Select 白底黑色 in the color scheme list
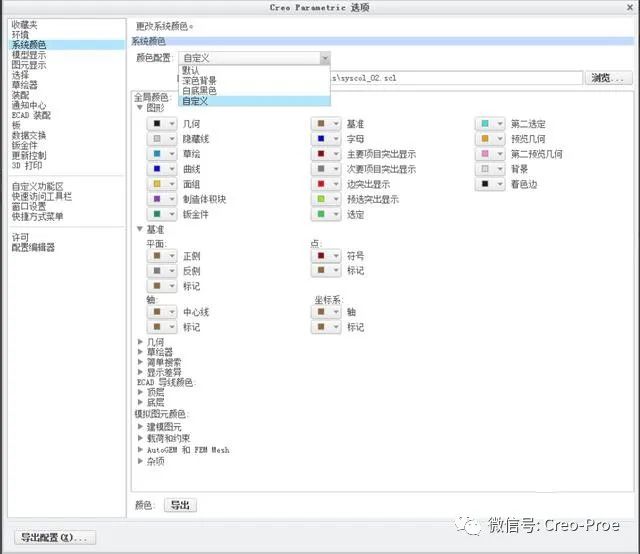Screen dimensions: 640x554 [x=254, y=91]
